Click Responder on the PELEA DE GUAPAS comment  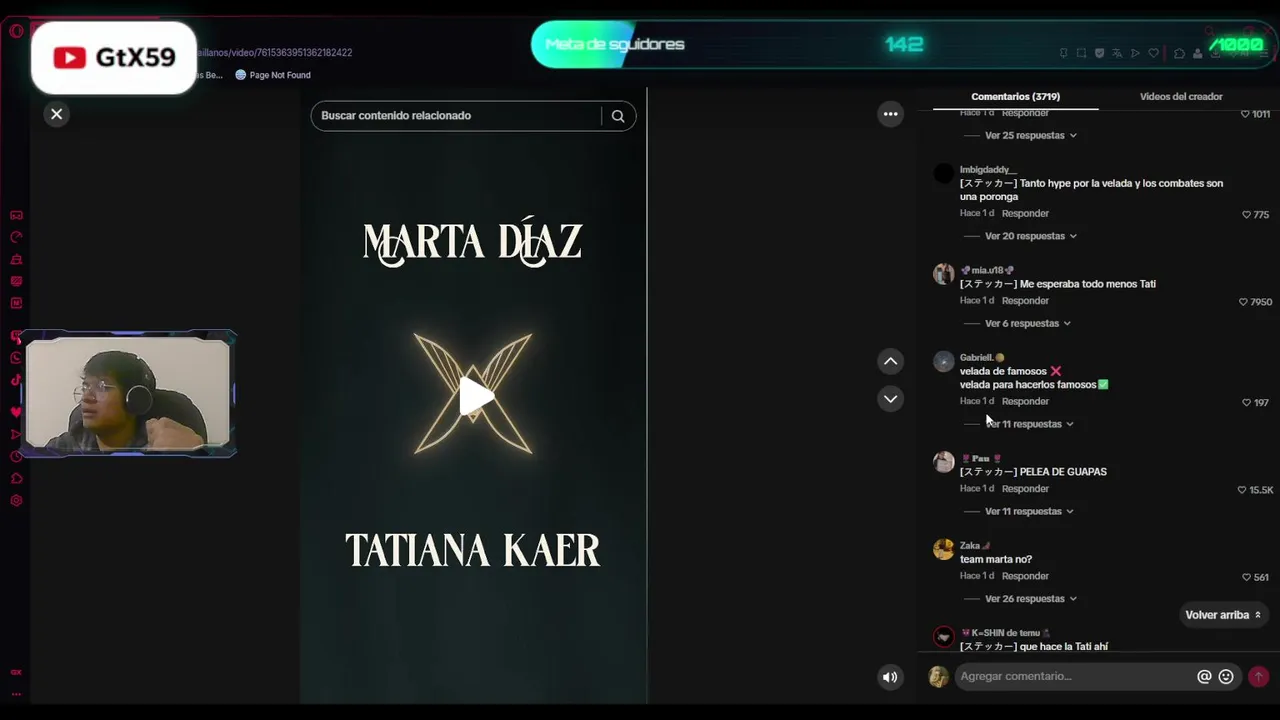(1025, 488)
